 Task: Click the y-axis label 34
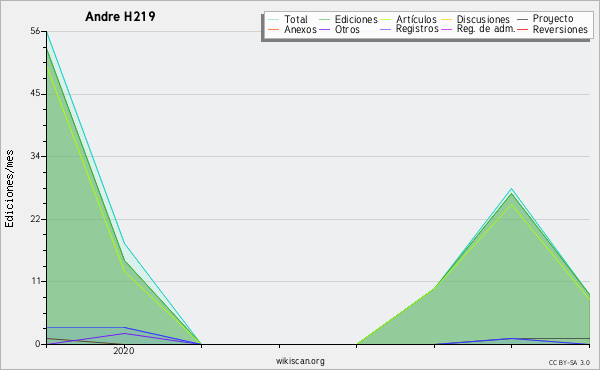coord(35,156)
